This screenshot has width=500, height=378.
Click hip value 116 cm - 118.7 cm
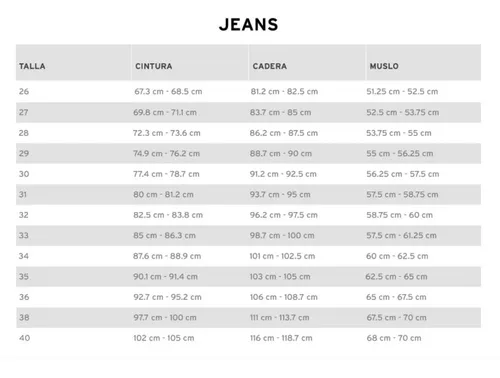(281, 338)
